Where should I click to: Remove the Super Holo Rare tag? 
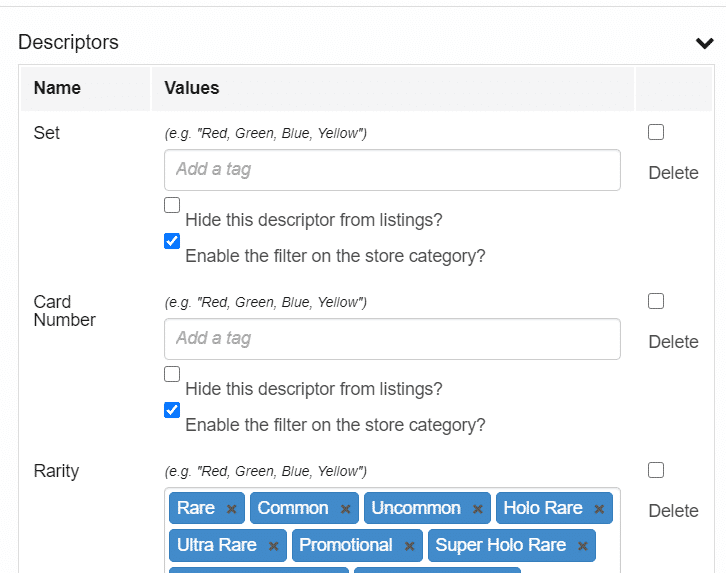click(x=582, y=546)
